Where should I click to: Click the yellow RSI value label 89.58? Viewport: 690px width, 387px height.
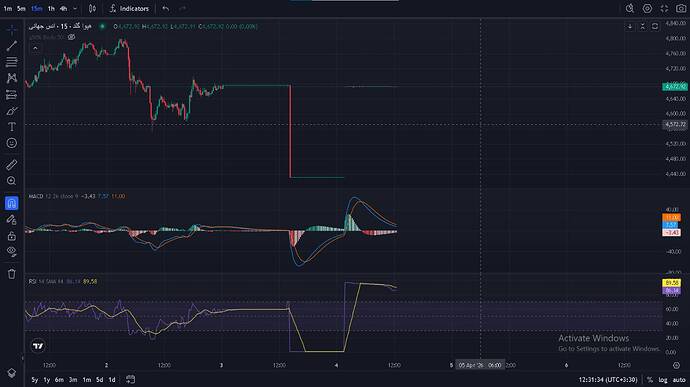pos(672,283)
